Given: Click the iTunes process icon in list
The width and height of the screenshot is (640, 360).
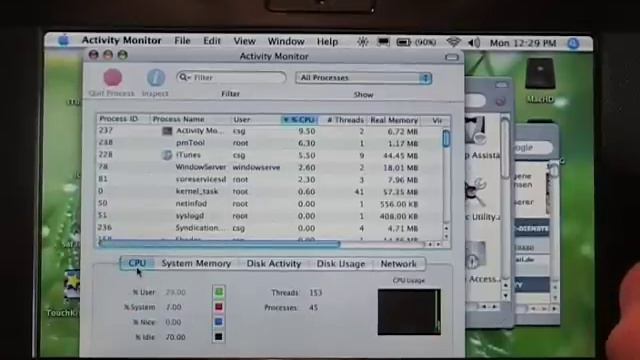Looking at the screenshot, I should pyautogui.click(x=167, y=155).
